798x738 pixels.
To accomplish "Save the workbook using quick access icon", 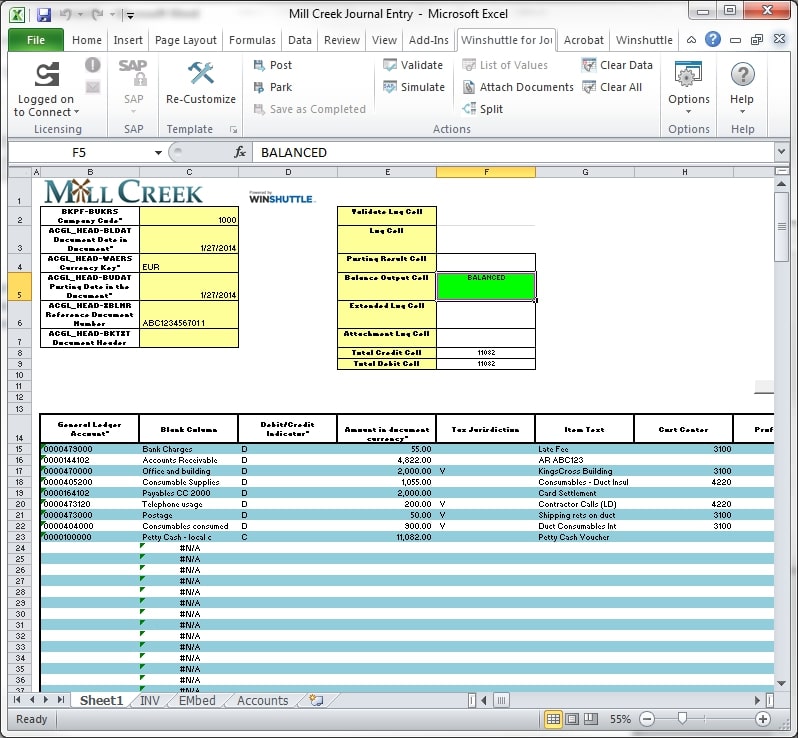I will (x=44, y=15).
